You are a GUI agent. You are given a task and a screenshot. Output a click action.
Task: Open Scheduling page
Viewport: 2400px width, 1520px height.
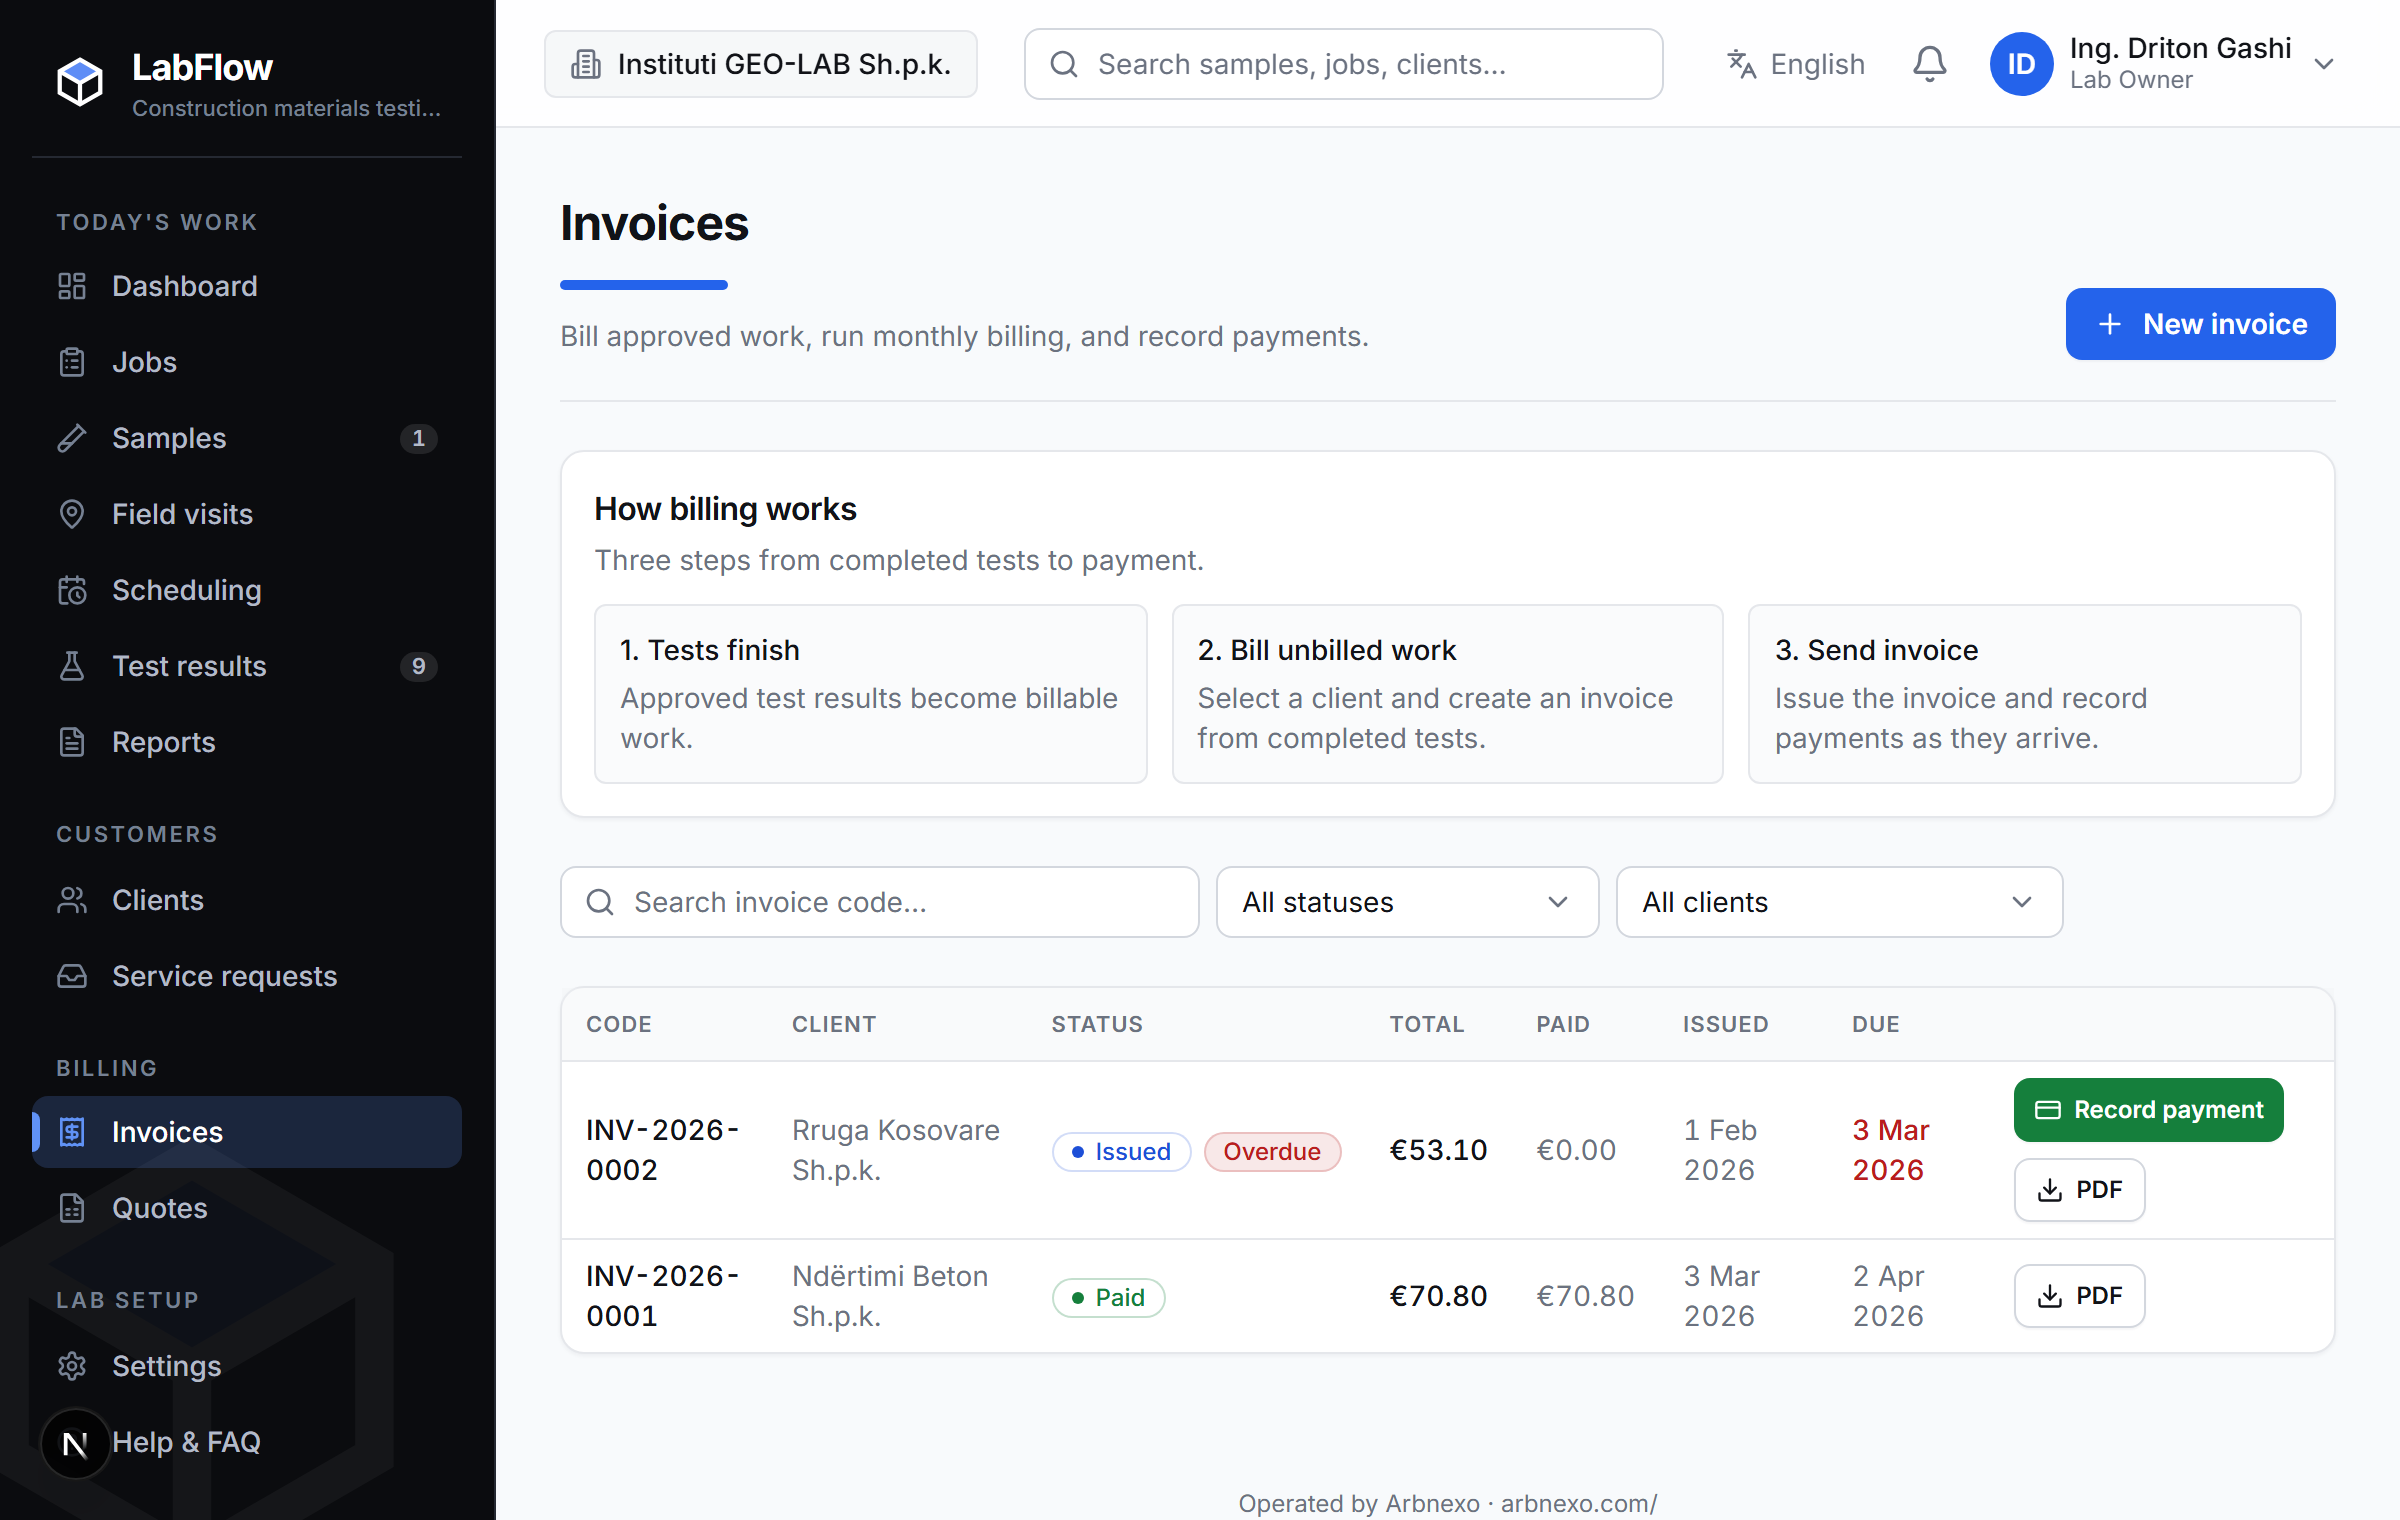point(247,590)
